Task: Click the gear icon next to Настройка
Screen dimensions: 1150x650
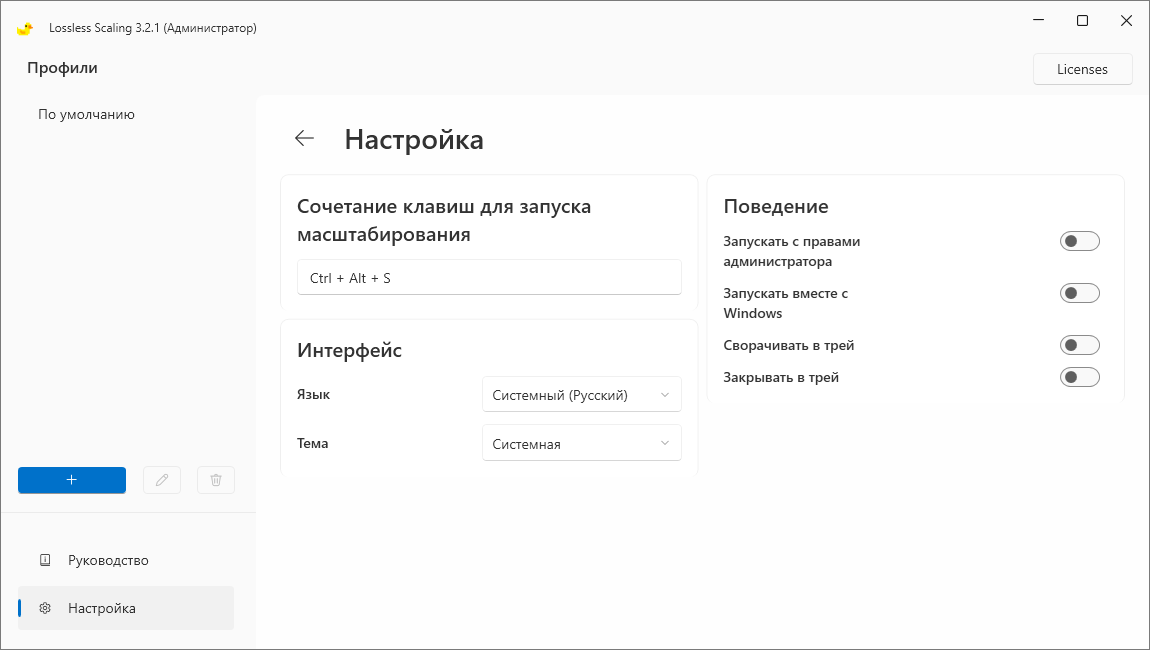Action: (x=44, y=608)
